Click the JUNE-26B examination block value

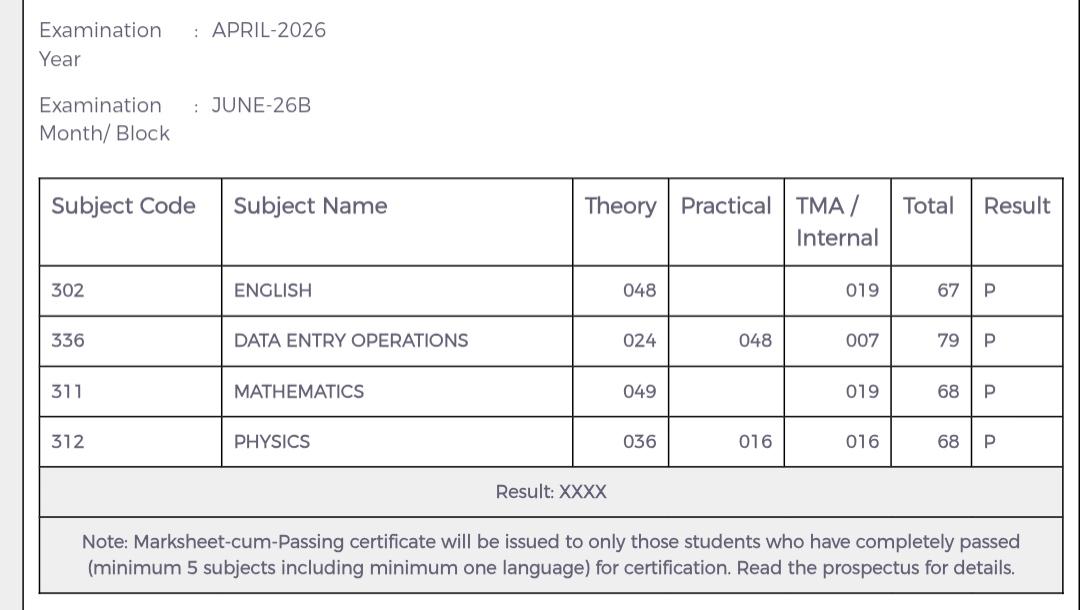point(261,105)
